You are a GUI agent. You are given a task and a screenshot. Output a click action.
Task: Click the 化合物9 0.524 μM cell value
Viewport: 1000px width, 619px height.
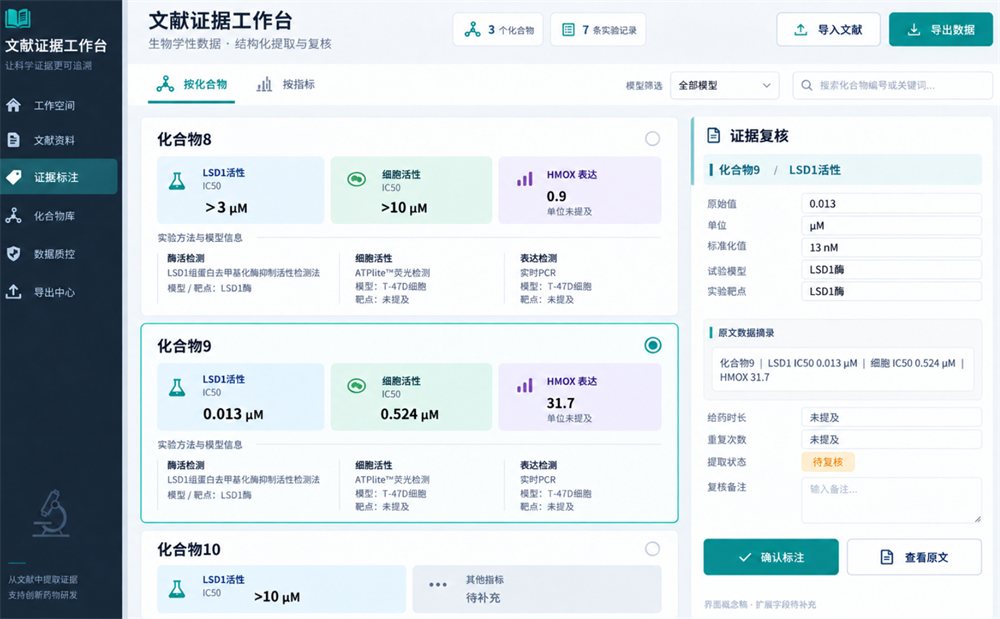click(409, 414)
